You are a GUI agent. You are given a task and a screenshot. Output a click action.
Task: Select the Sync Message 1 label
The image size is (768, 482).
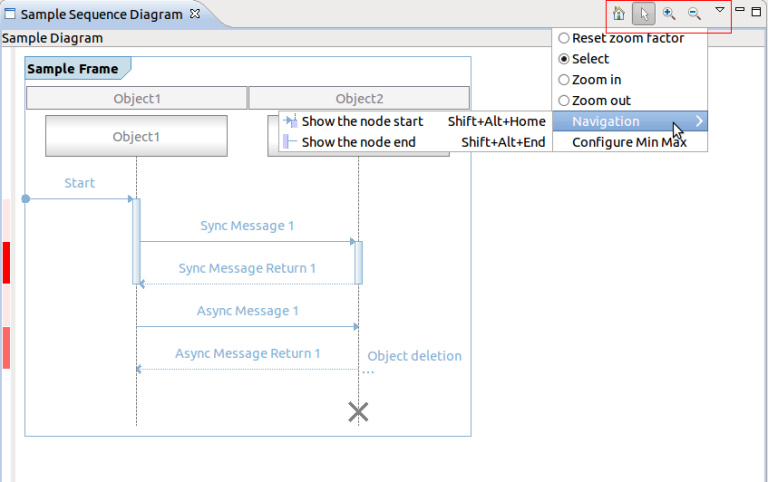pyautogui.click(x=247, y=226)
